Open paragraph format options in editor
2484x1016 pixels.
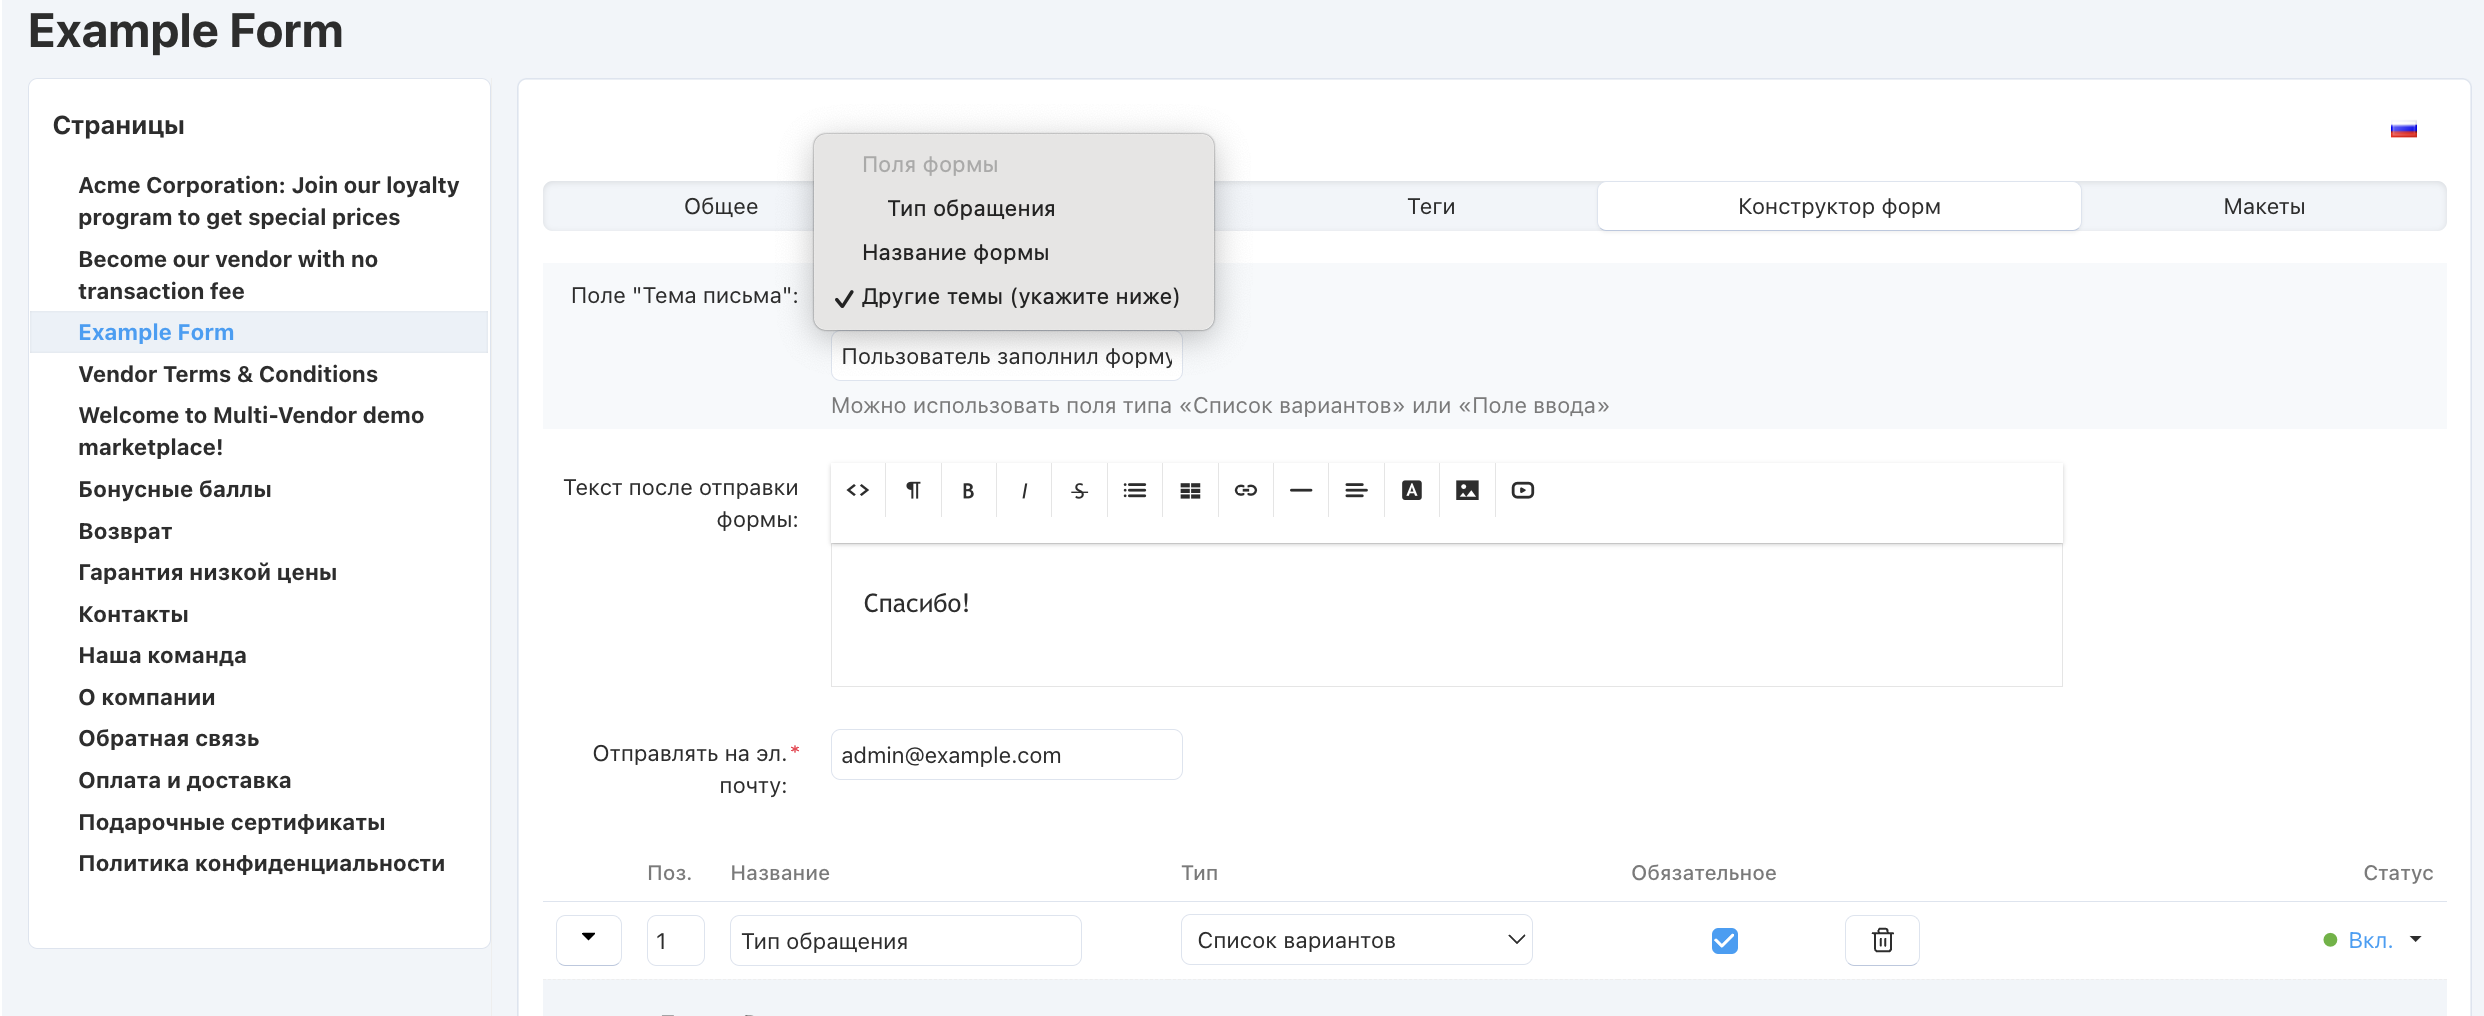[913, 490]
